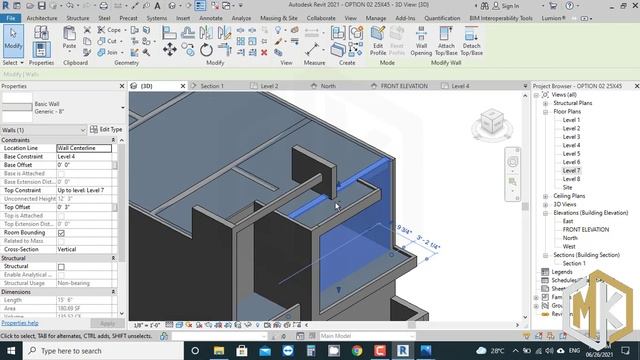
Task: Click the ViewCube in 3D view
Action: click(x=492, y=122)
